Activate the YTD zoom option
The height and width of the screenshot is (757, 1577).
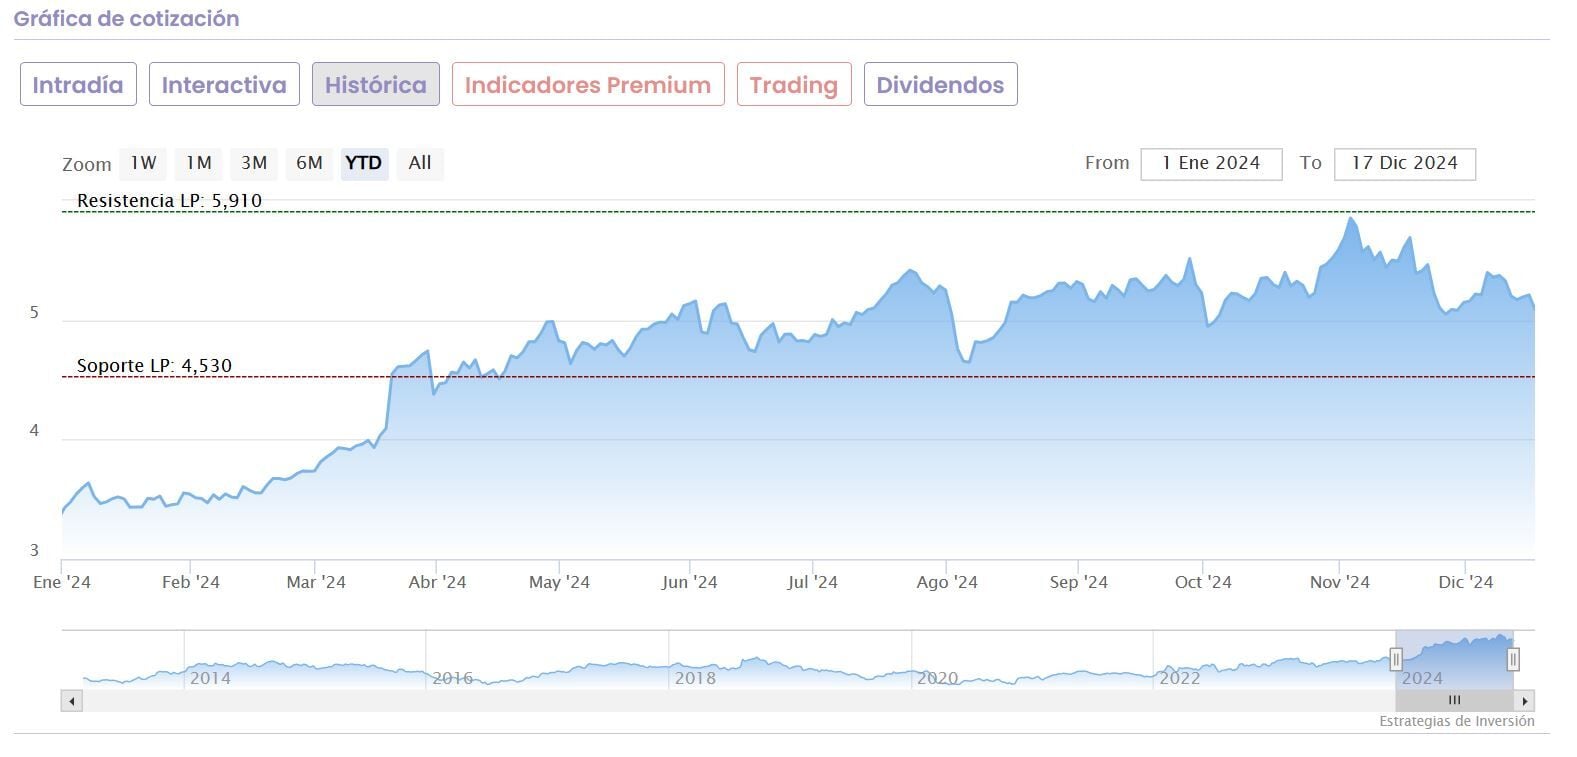click(x=363, y=163)
